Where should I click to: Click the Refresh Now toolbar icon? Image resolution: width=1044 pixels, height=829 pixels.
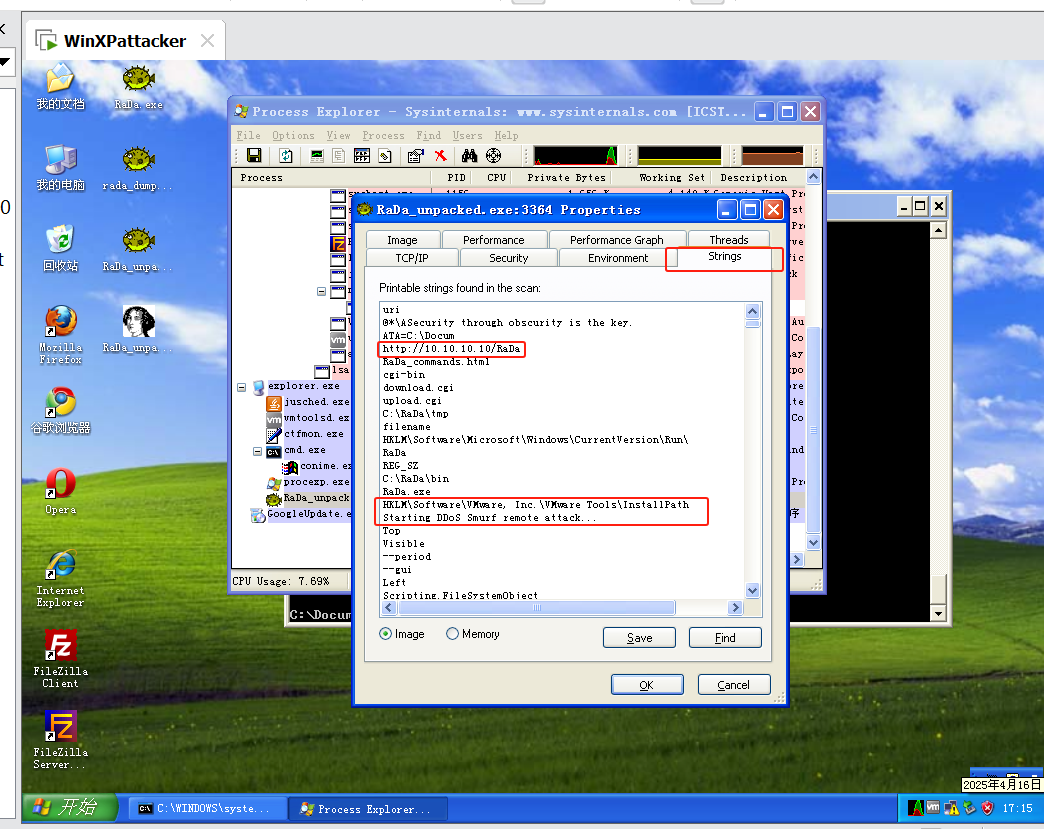point(286,156)
